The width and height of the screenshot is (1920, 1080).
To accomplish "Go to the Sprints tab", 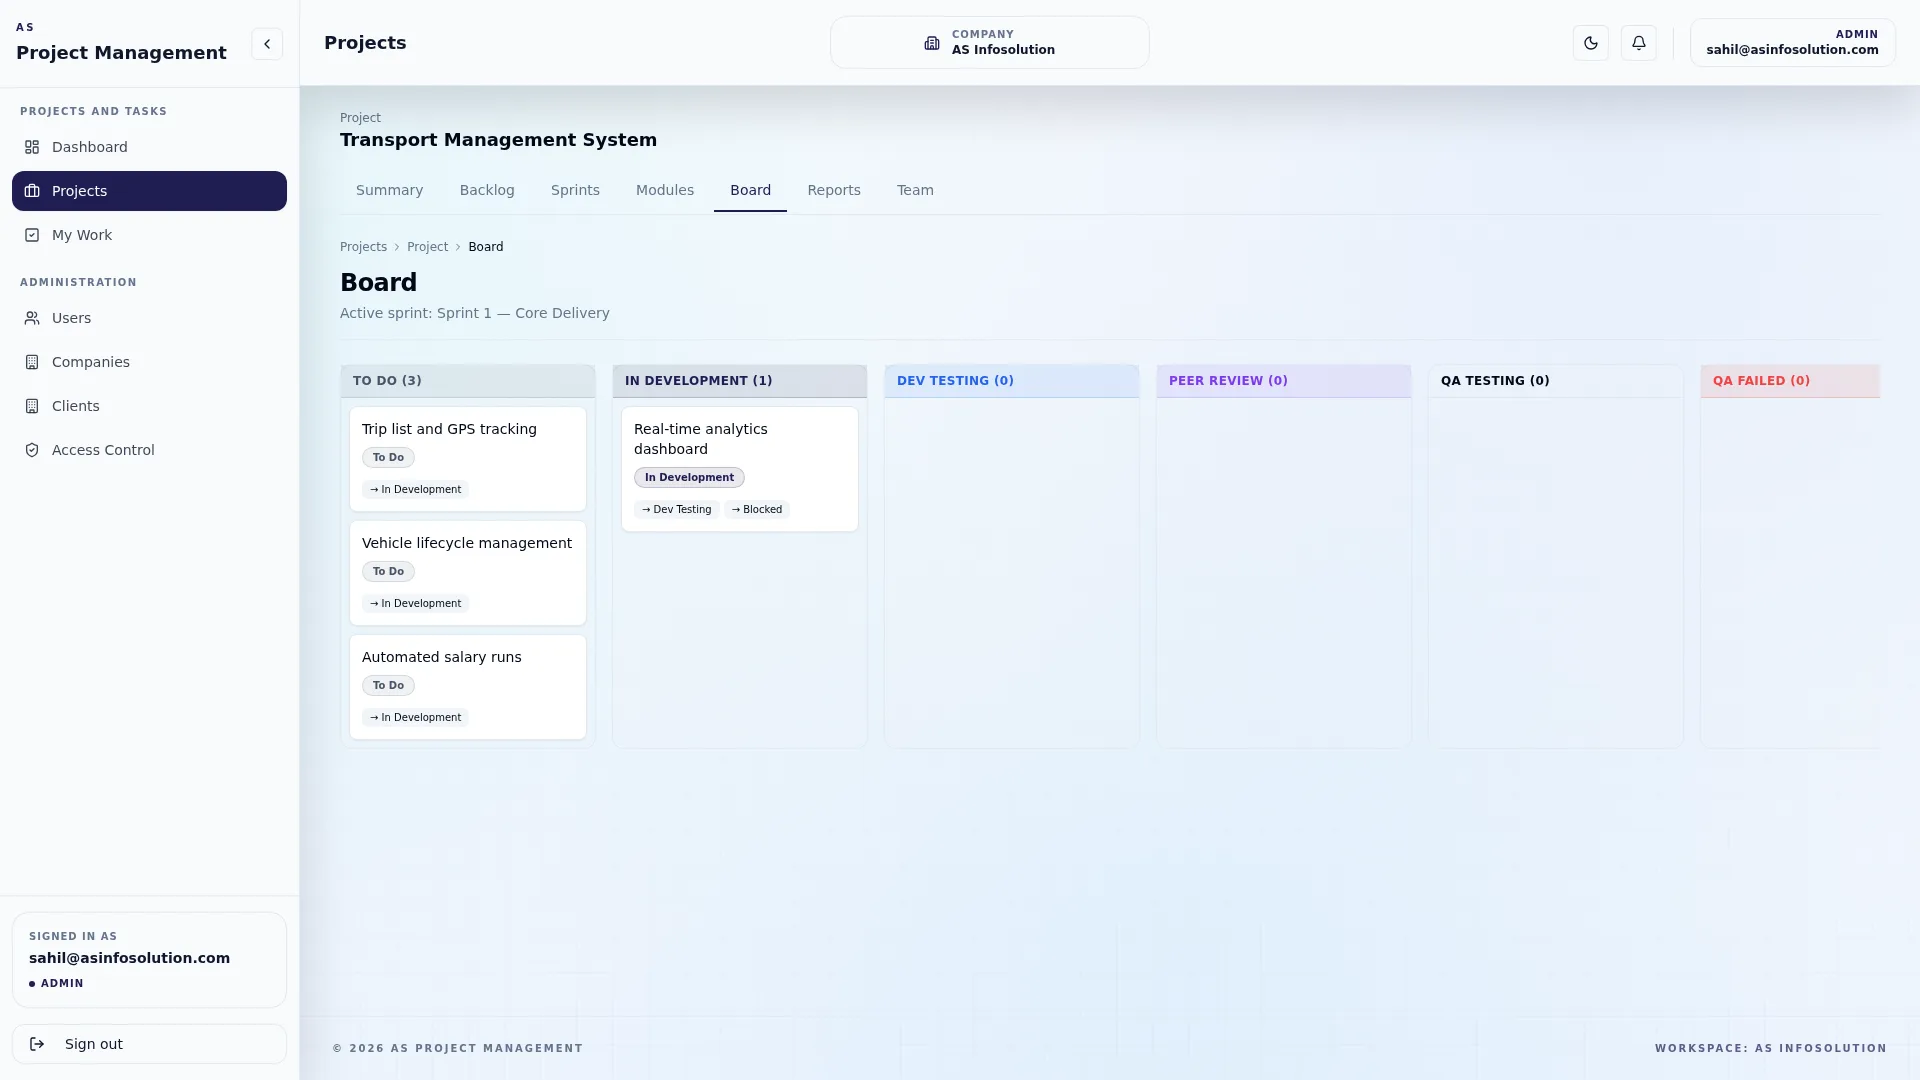I will click(575, 190).
